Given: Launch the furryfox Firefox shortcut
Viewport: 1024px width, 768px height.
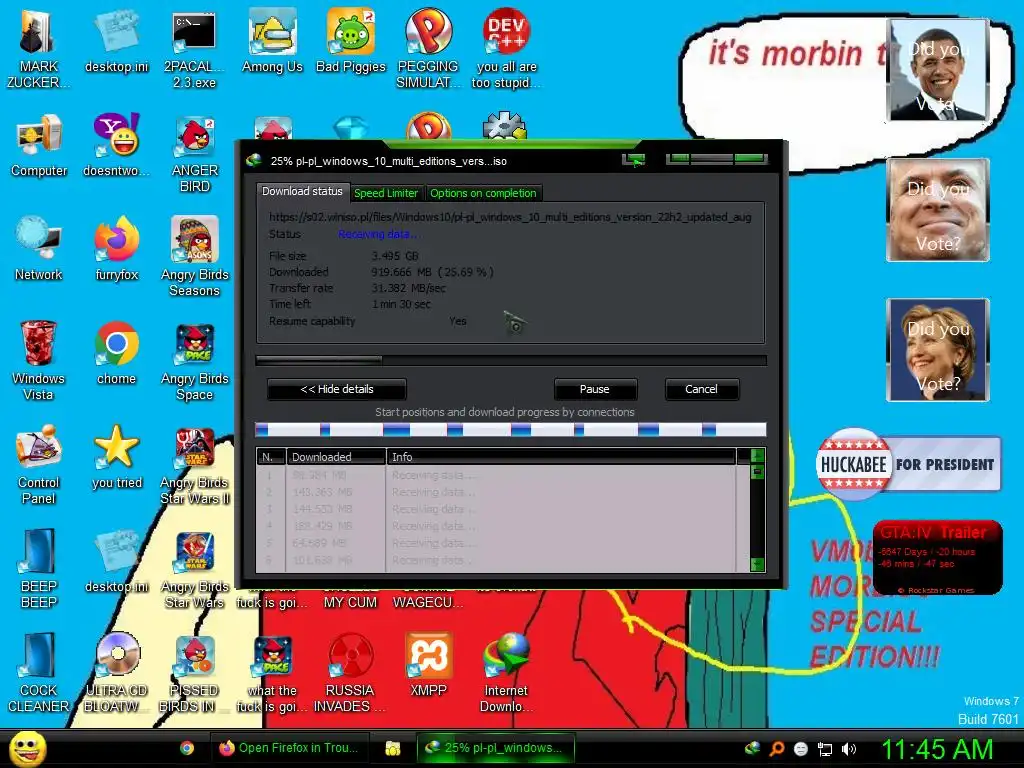Looking at the screenshot, I should tap(116, 250).
